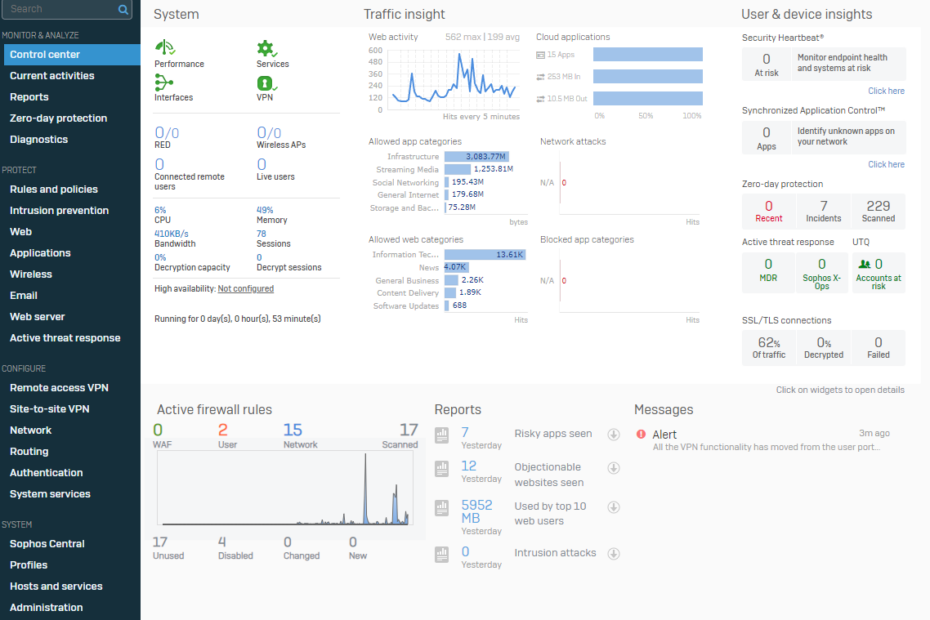Open the Performance gauge icon
The image size is (930, 620).
click(165, 47)
